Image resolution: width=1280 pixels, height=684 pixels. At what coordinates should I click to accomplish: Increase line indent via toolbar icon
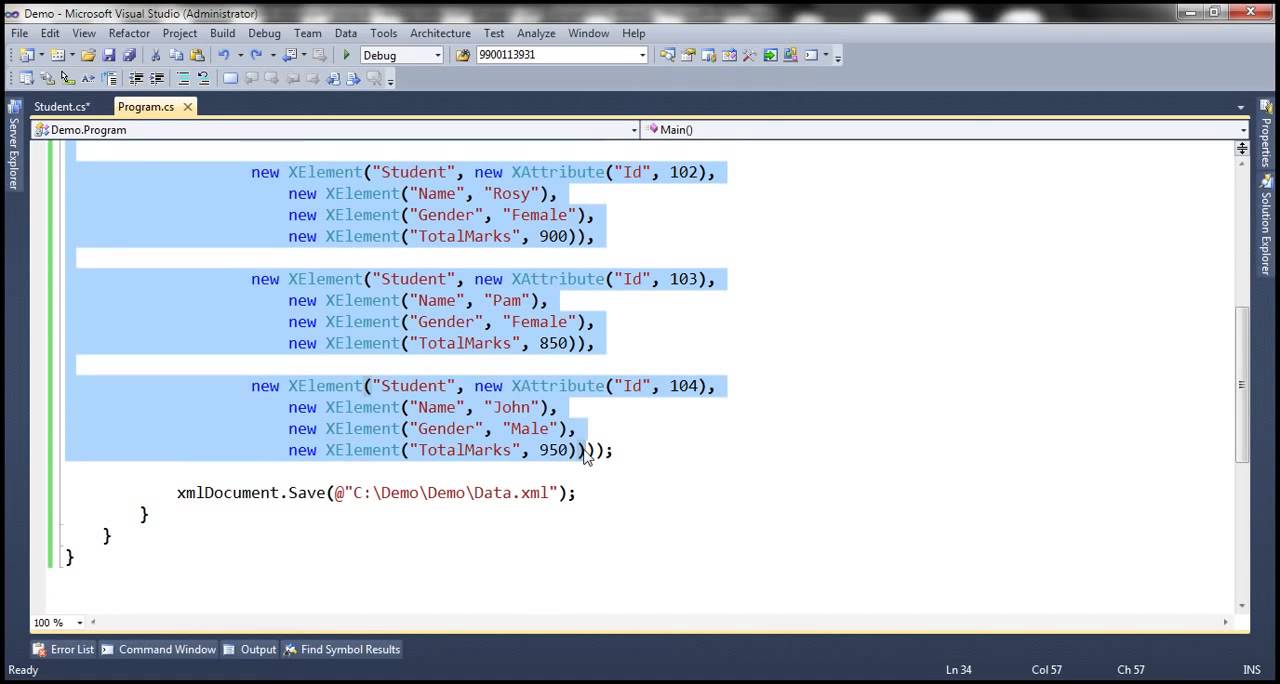(157, 78)
